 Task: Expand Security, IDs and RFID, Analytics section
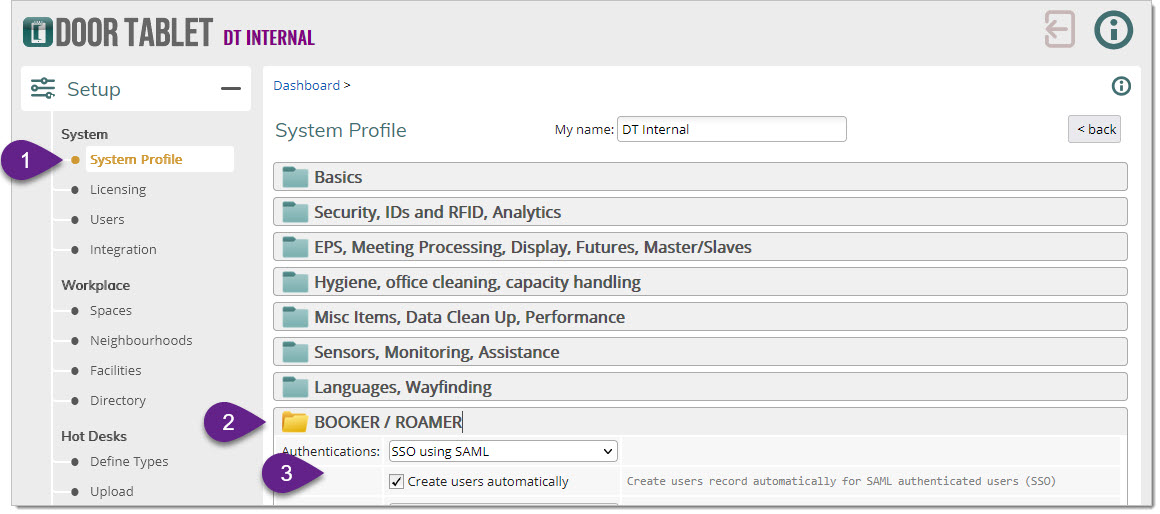coord(437,212)
